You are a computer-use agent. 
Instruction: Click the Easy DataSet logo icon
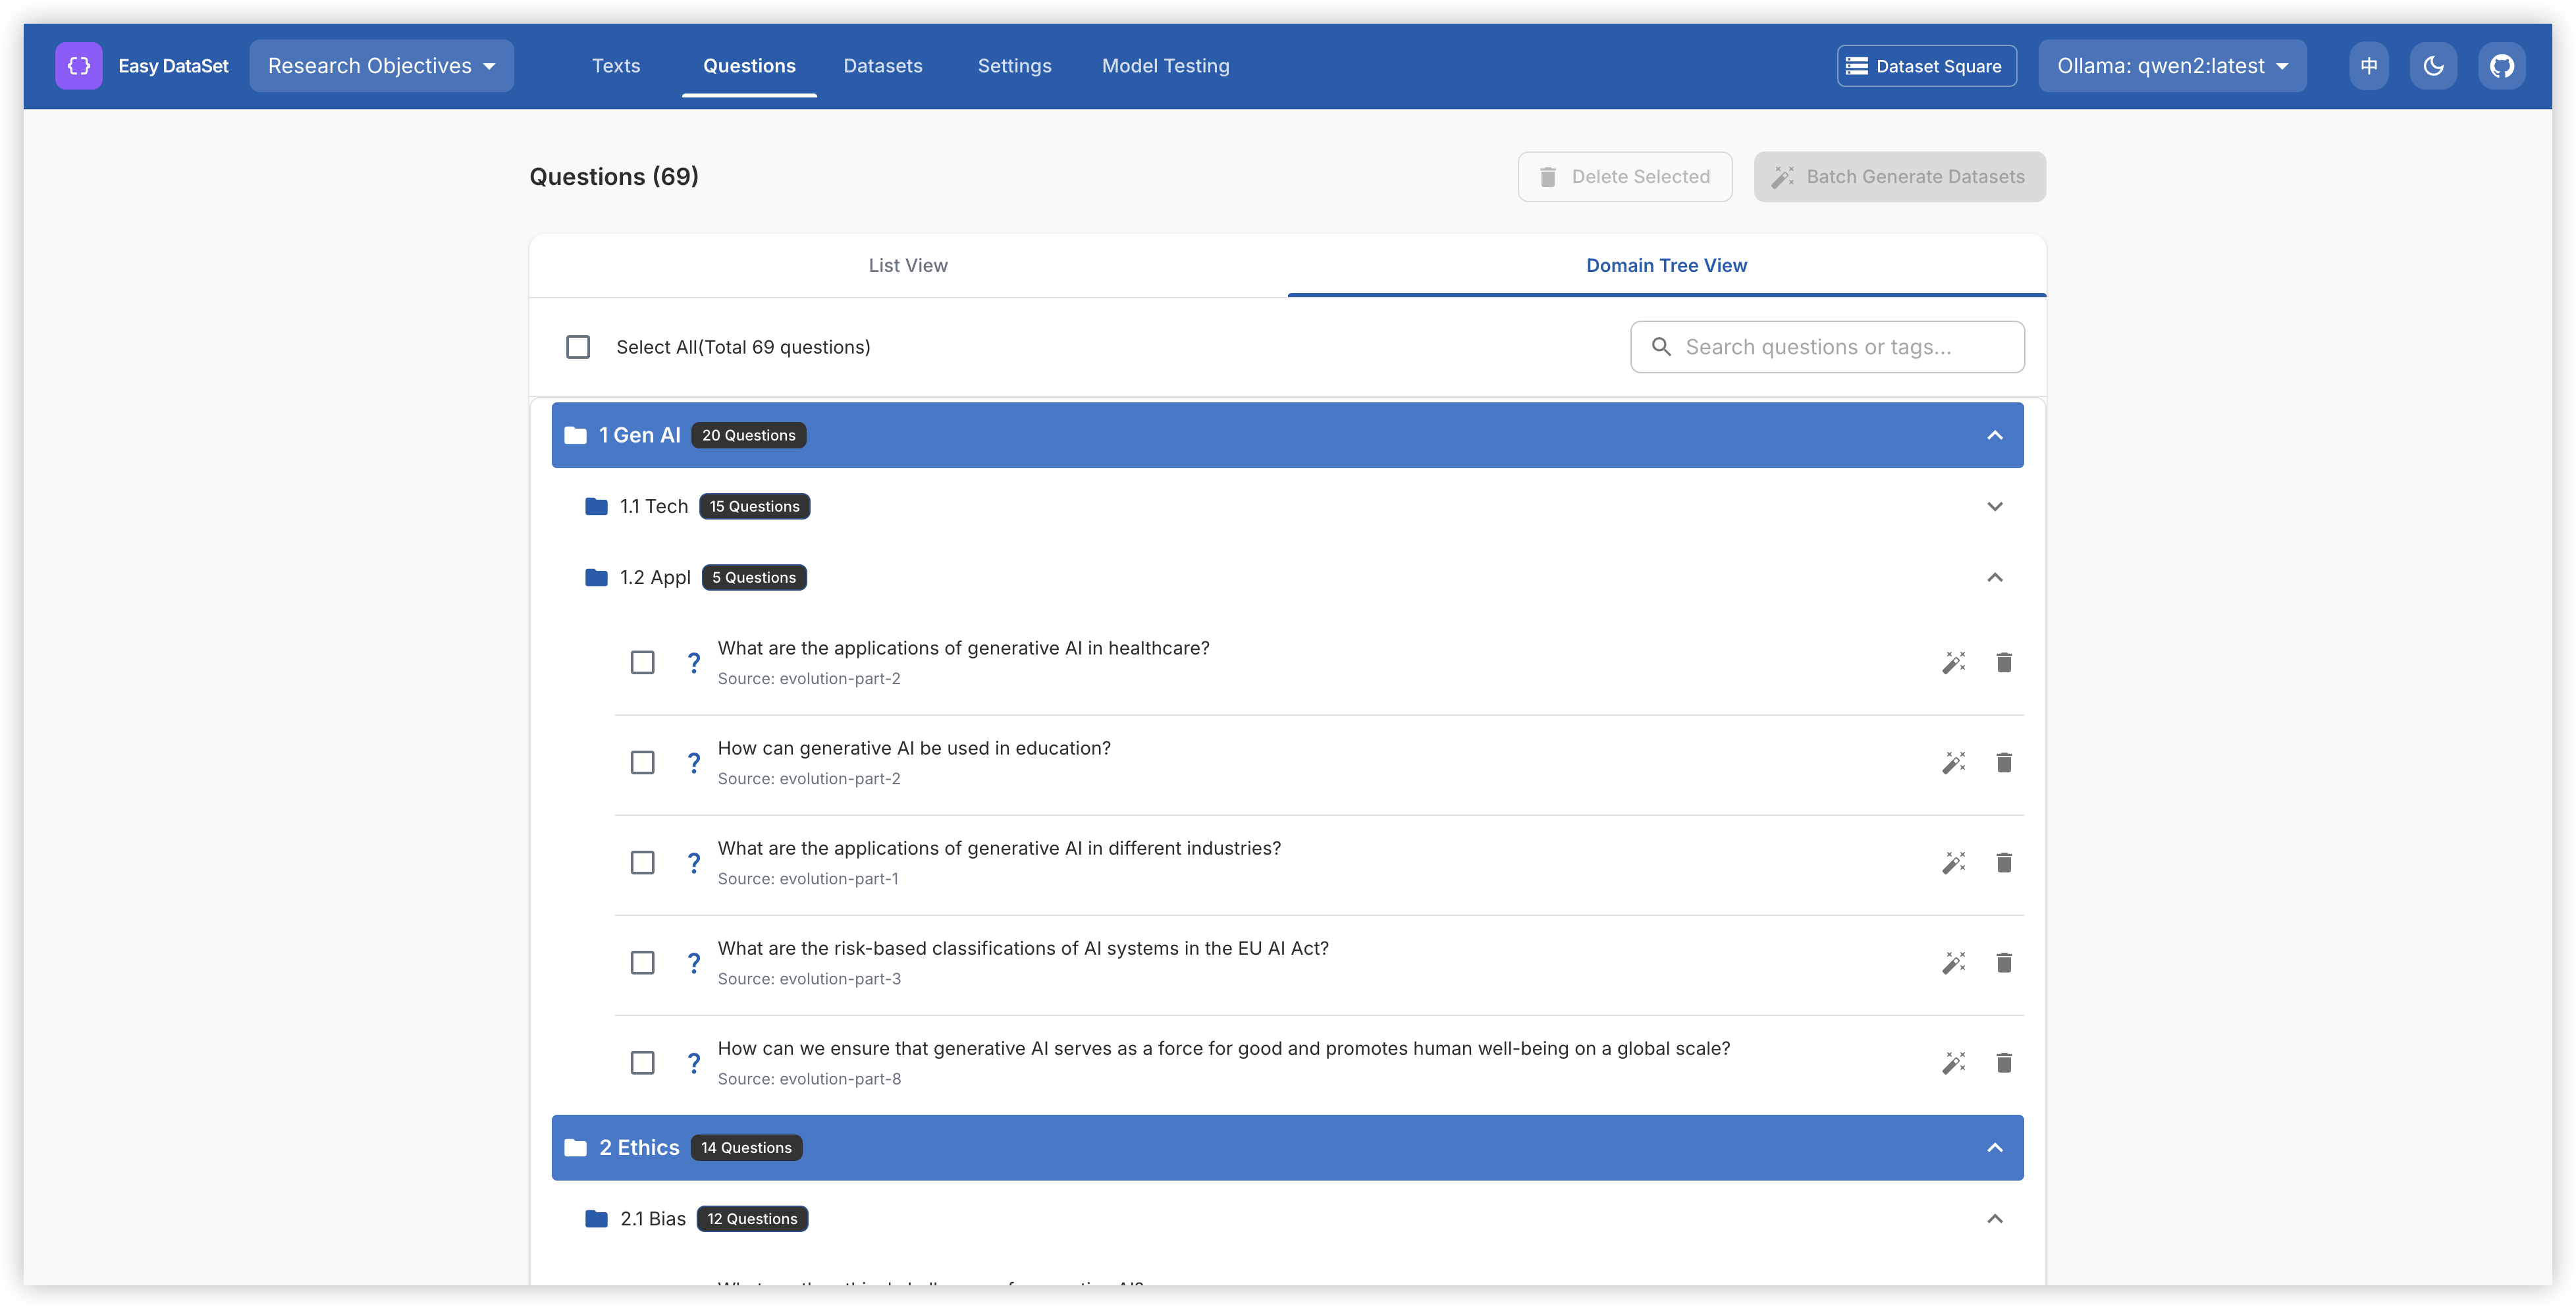coord(79,66)
